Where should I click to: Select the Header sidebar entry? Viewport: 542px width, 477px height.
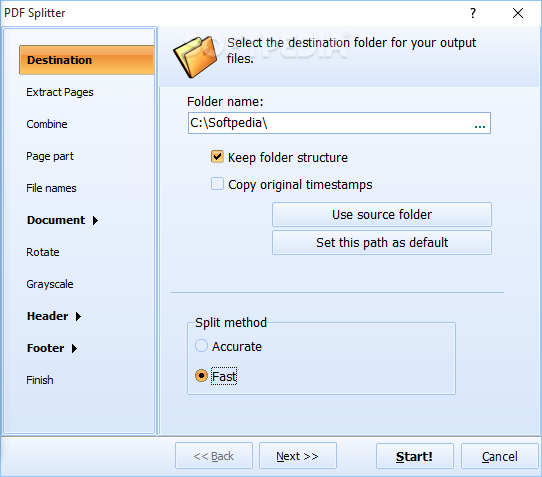(47, 316)
